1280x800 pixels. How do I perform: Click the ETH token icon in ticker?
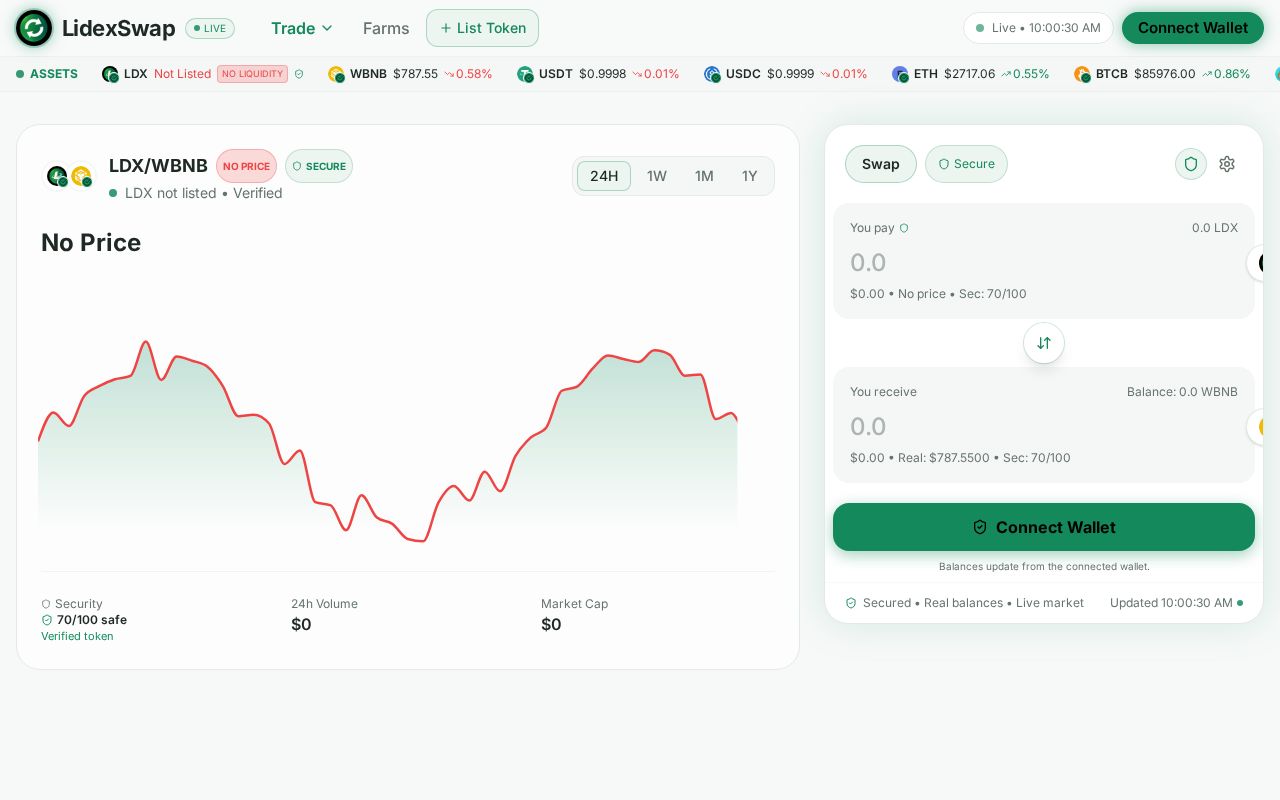pos(900,74)
